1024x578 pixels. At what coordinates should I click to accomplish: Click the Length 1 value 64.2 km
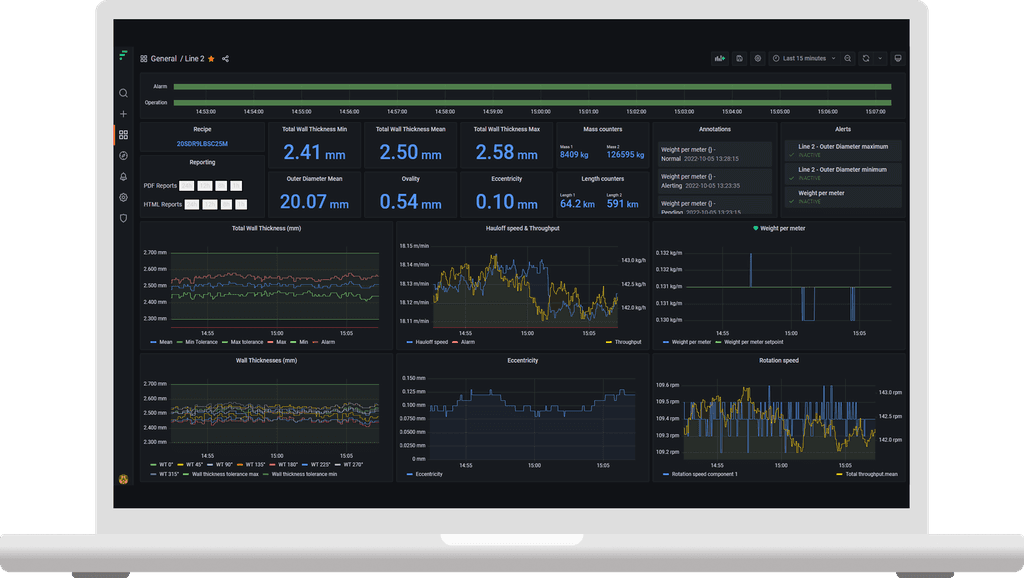[x=577, y=204]
